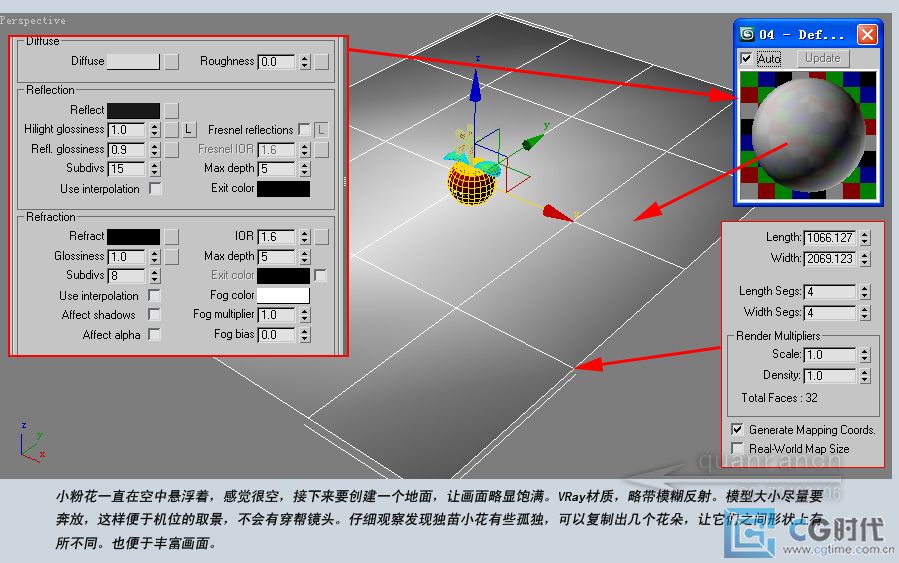Screen dimensions: 899x563
Task: Enable the Fresnel reflections checkbox
Action: (x=304, y=130)
